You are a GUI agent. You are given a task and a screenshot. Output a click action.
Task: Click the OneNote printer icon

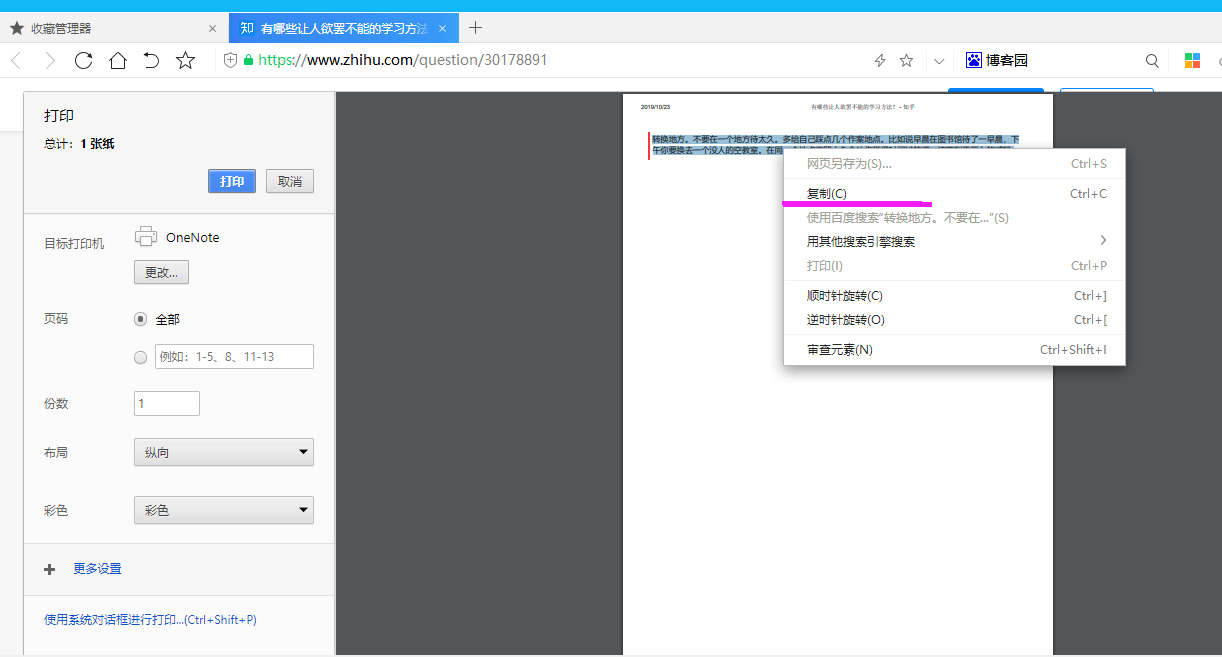pos(146,237)
